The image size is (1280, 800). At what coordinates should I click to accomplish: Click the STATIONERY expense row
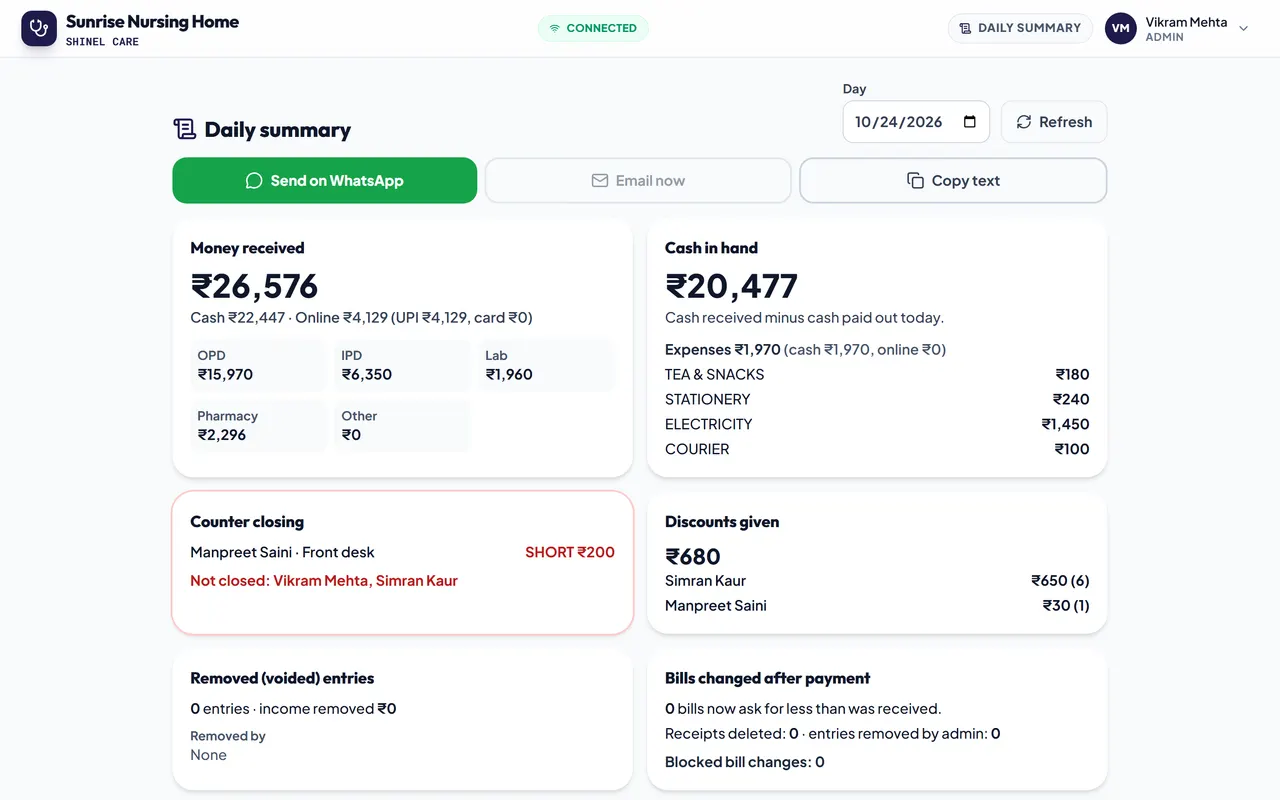[x=877, y=399]
